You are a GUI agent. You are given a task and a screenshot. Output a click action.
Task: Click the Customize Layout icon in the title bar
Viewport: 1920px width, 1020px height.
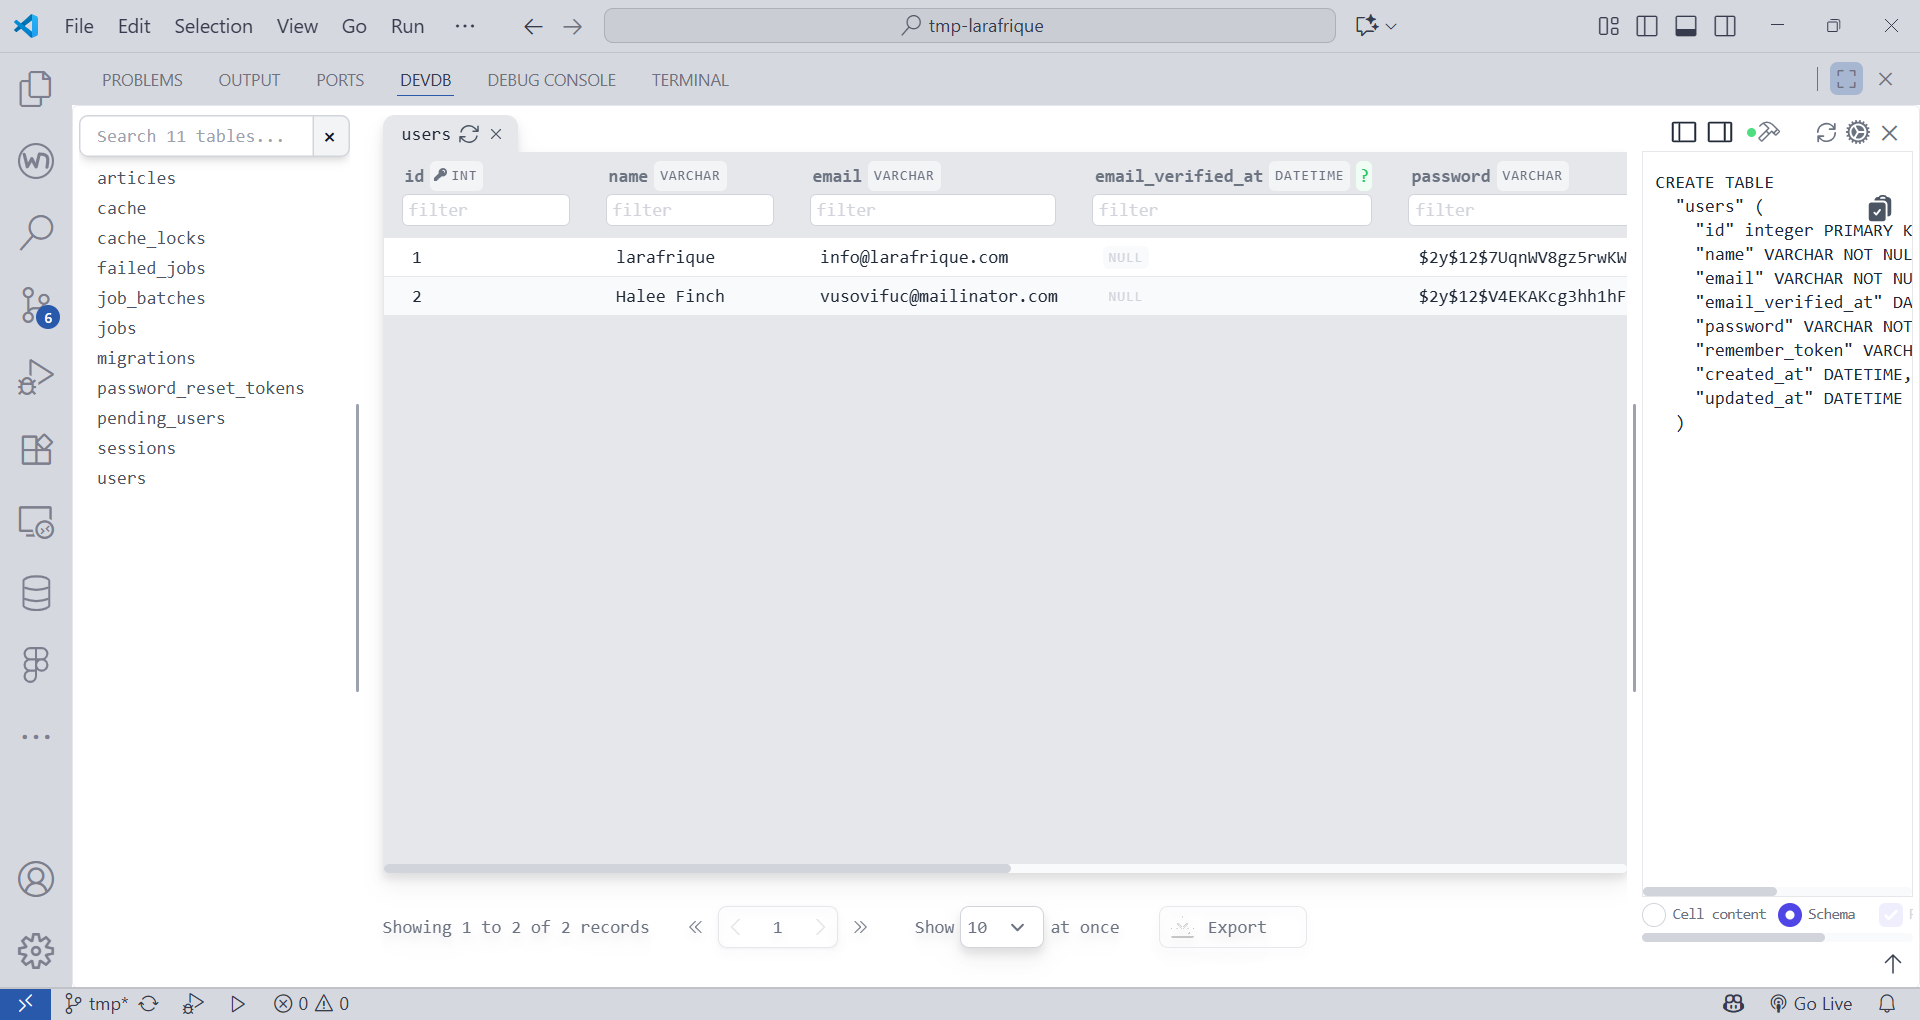1607,26
